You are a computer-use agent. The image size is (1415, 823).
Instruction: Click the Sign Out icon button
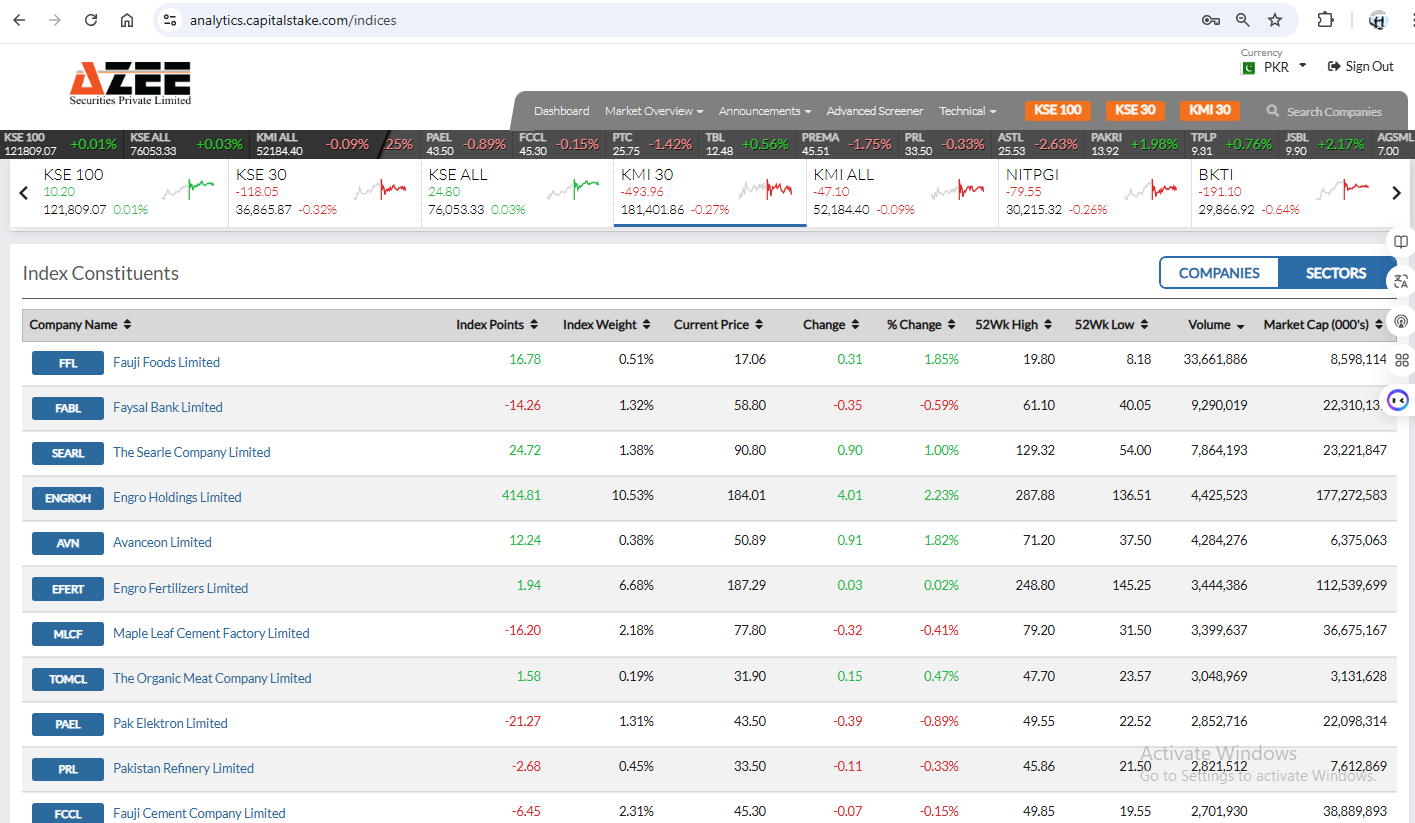[1360, 66]
